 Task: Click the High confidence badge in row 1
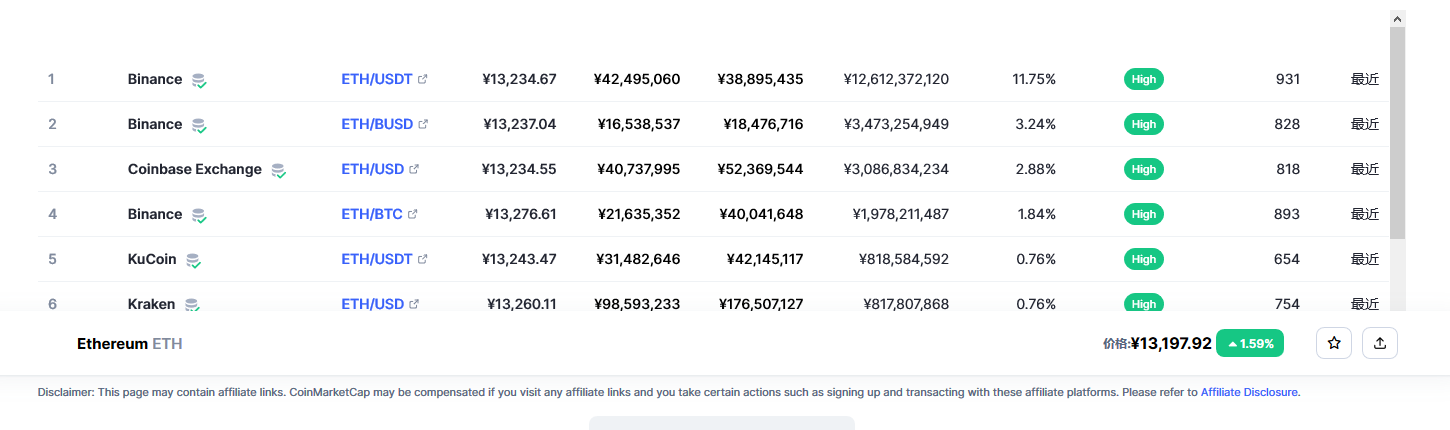[1144, 79]
